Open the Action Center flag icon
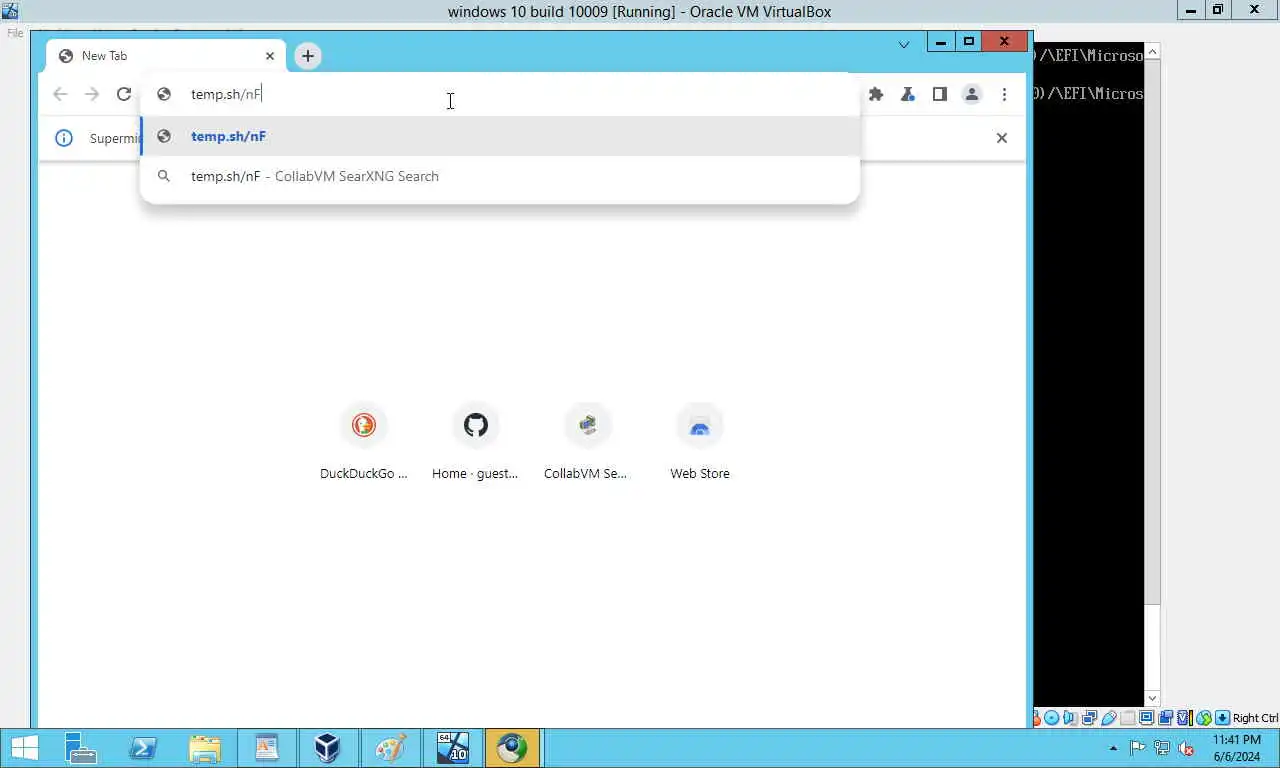 click(x=1138, y=748)
